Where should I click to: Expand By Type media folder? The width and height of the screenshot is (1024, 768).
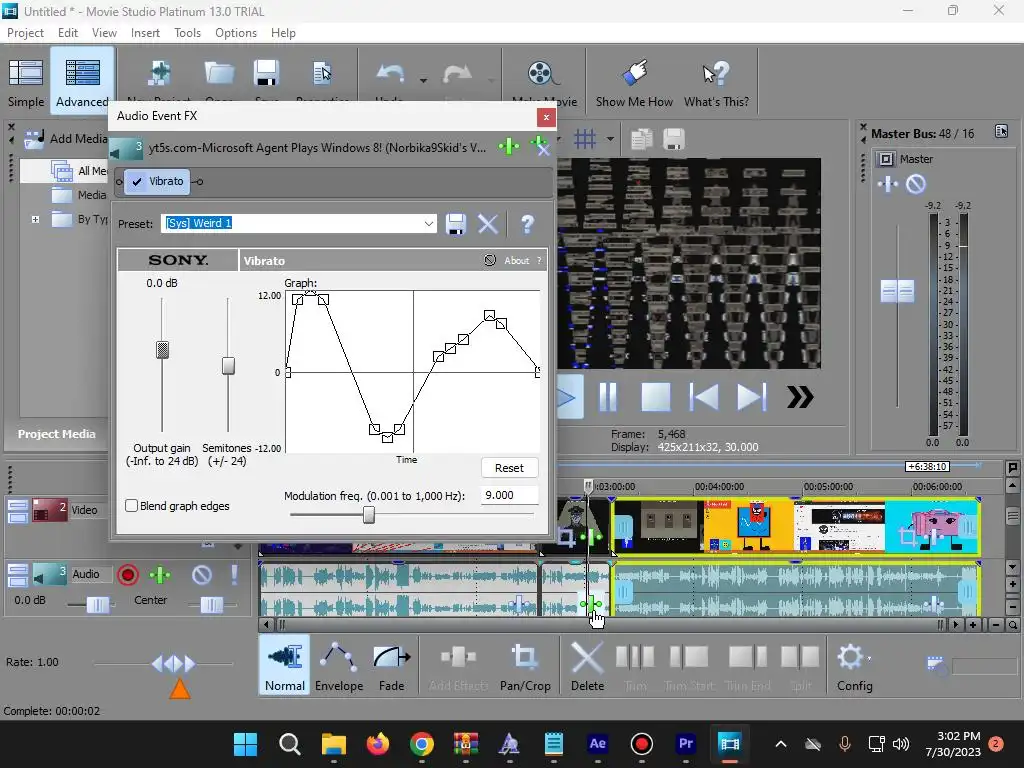[36, 219]
